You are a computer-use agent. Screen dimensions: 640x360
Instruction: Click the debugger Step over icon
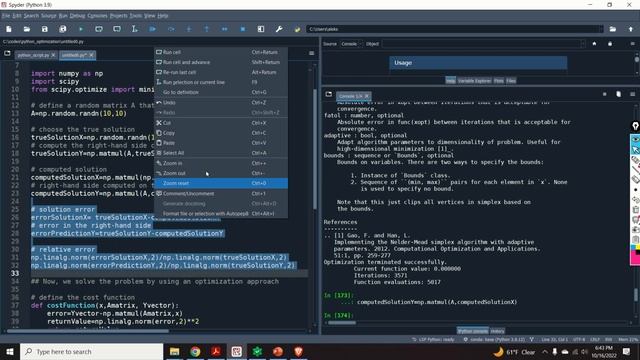click(x=171, y=29)
